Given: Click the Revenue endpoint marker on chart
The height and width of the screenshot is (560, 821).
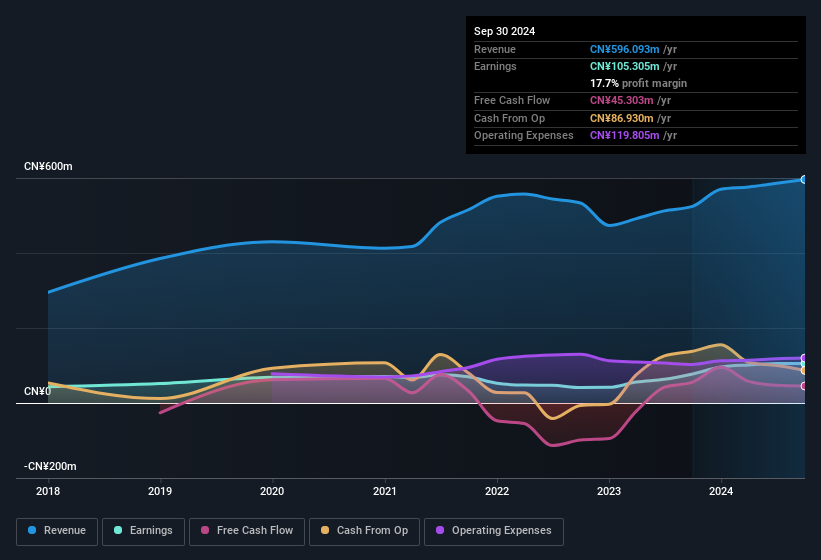Looking at the screenshot, I should pyautogui.click(x=804, y=180).
